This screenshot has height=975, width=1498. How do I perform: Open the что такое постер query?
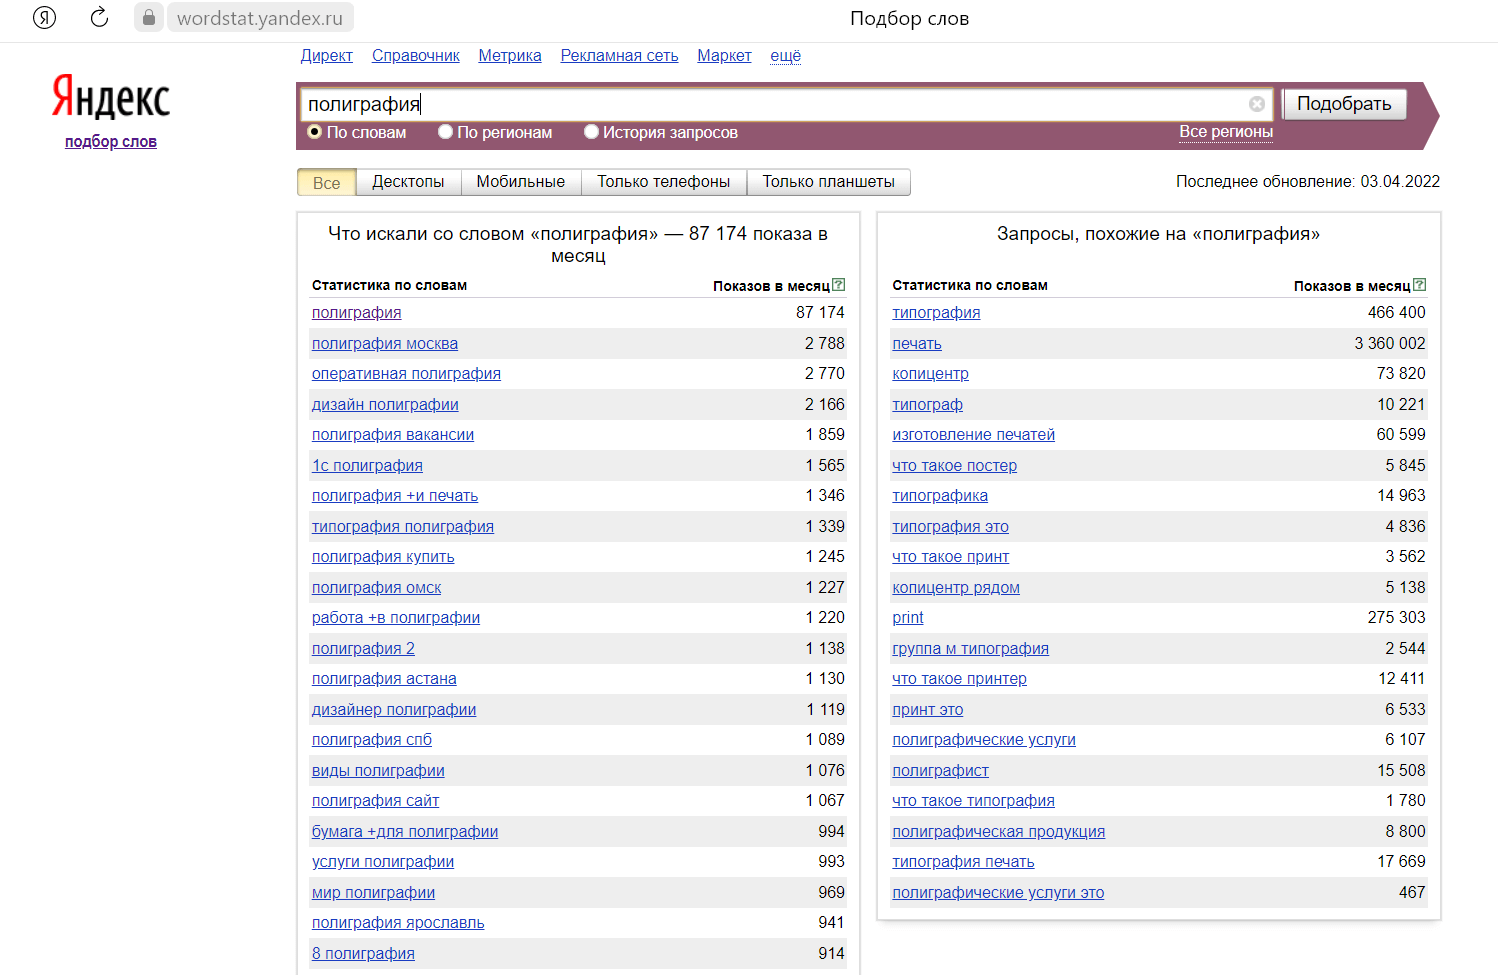tap(954, 466)
